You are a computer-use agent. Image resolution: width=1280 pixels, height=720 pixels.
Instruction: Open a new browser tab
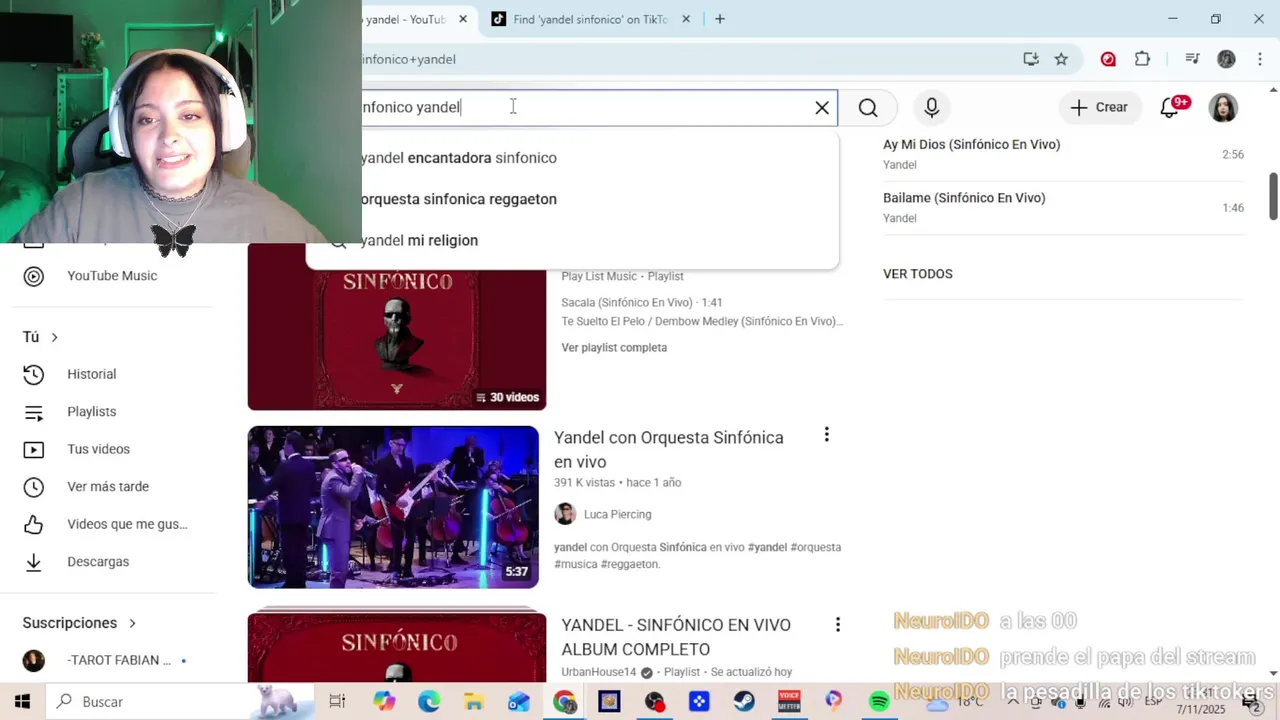point(719,19)
